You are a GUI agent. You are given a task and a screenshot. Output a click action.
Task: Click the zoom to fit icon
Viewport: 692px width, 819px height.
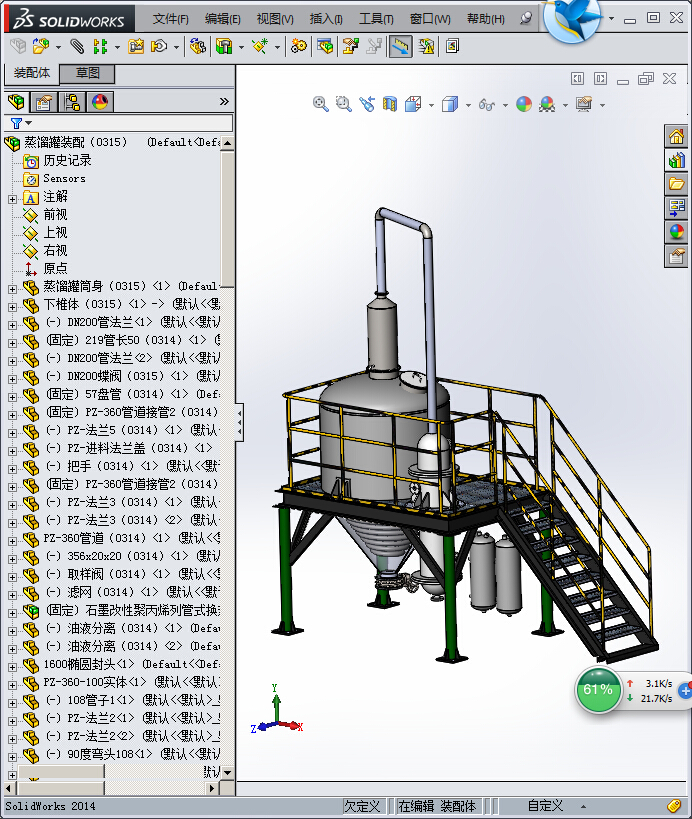pyautogui.click(x=321, y=104)
